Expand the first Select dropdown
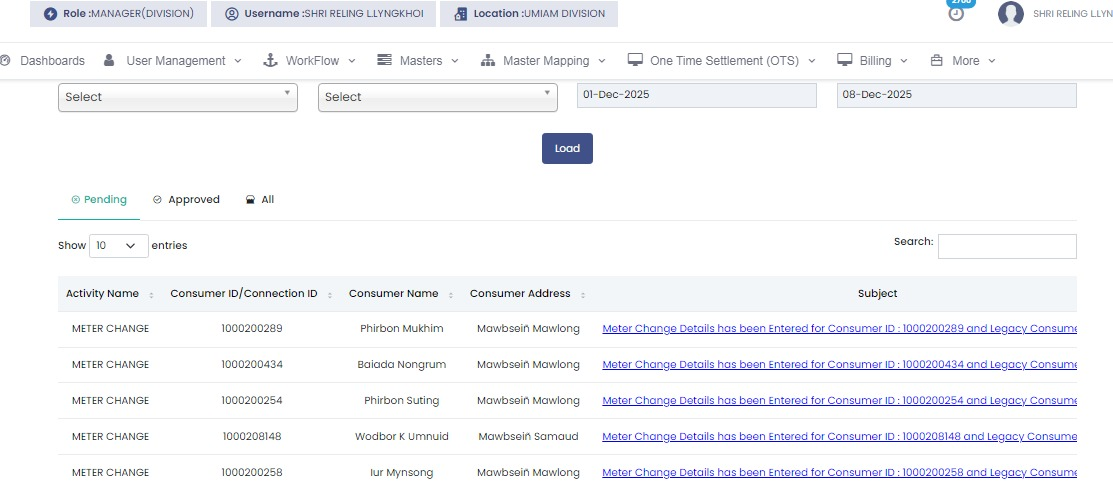The image size is (1113, 490). [x=177, y=97]
